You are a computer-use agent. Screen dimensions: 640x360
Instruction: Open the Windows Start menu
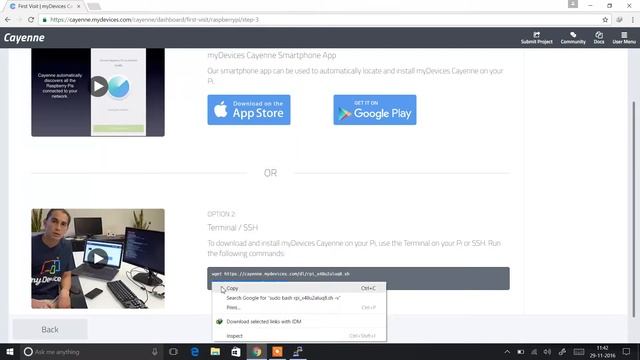tap(10, 351)
